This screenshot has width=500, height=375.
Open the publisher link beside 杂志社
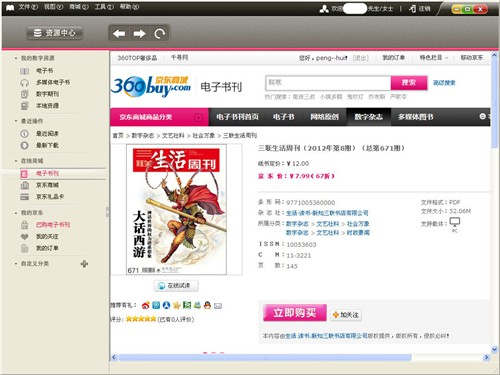point(327,213)
